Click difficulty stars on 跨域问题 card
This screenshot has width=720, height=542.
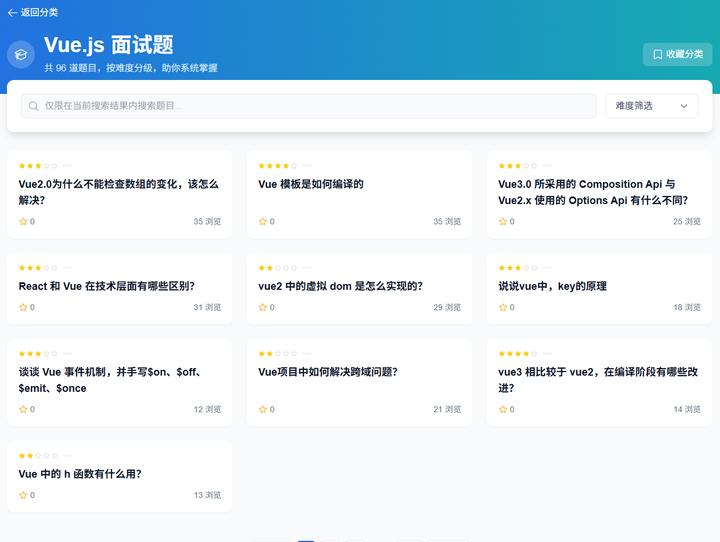(x=278, y=354)
